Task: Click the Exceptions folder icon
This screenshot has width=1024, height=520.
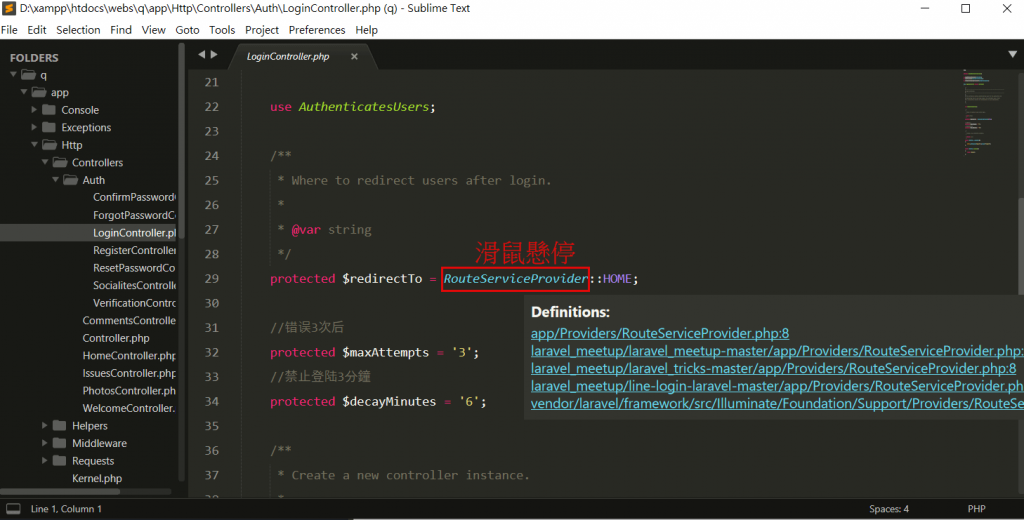Action: 49,127
